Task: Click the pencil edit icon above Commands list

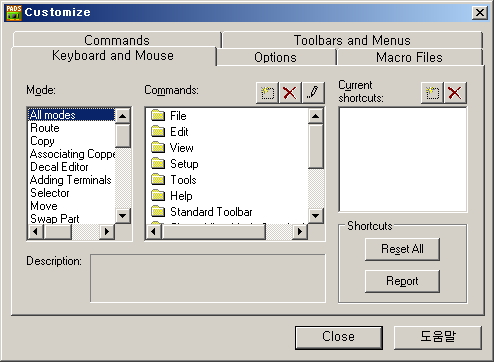Action: pyautogui.click(x=313, y=93)
